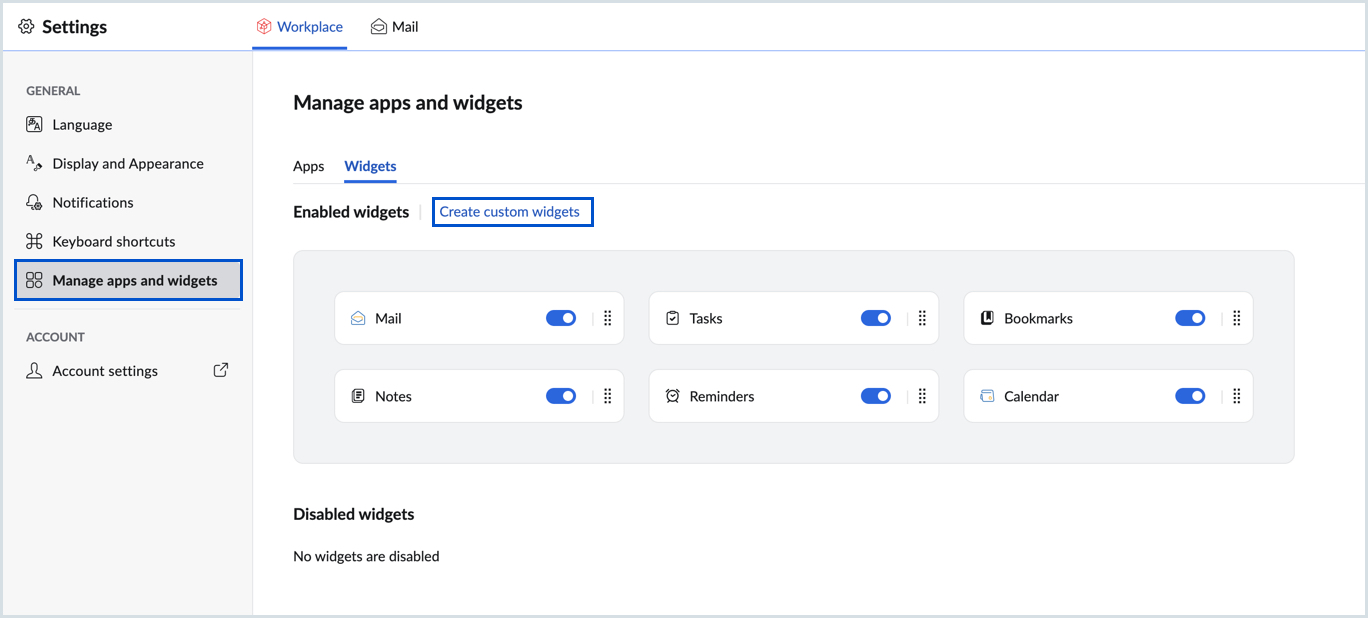1368x618 pixels.
Task: Select the Workplace tab at top
Action: click(x=300, y=27)
